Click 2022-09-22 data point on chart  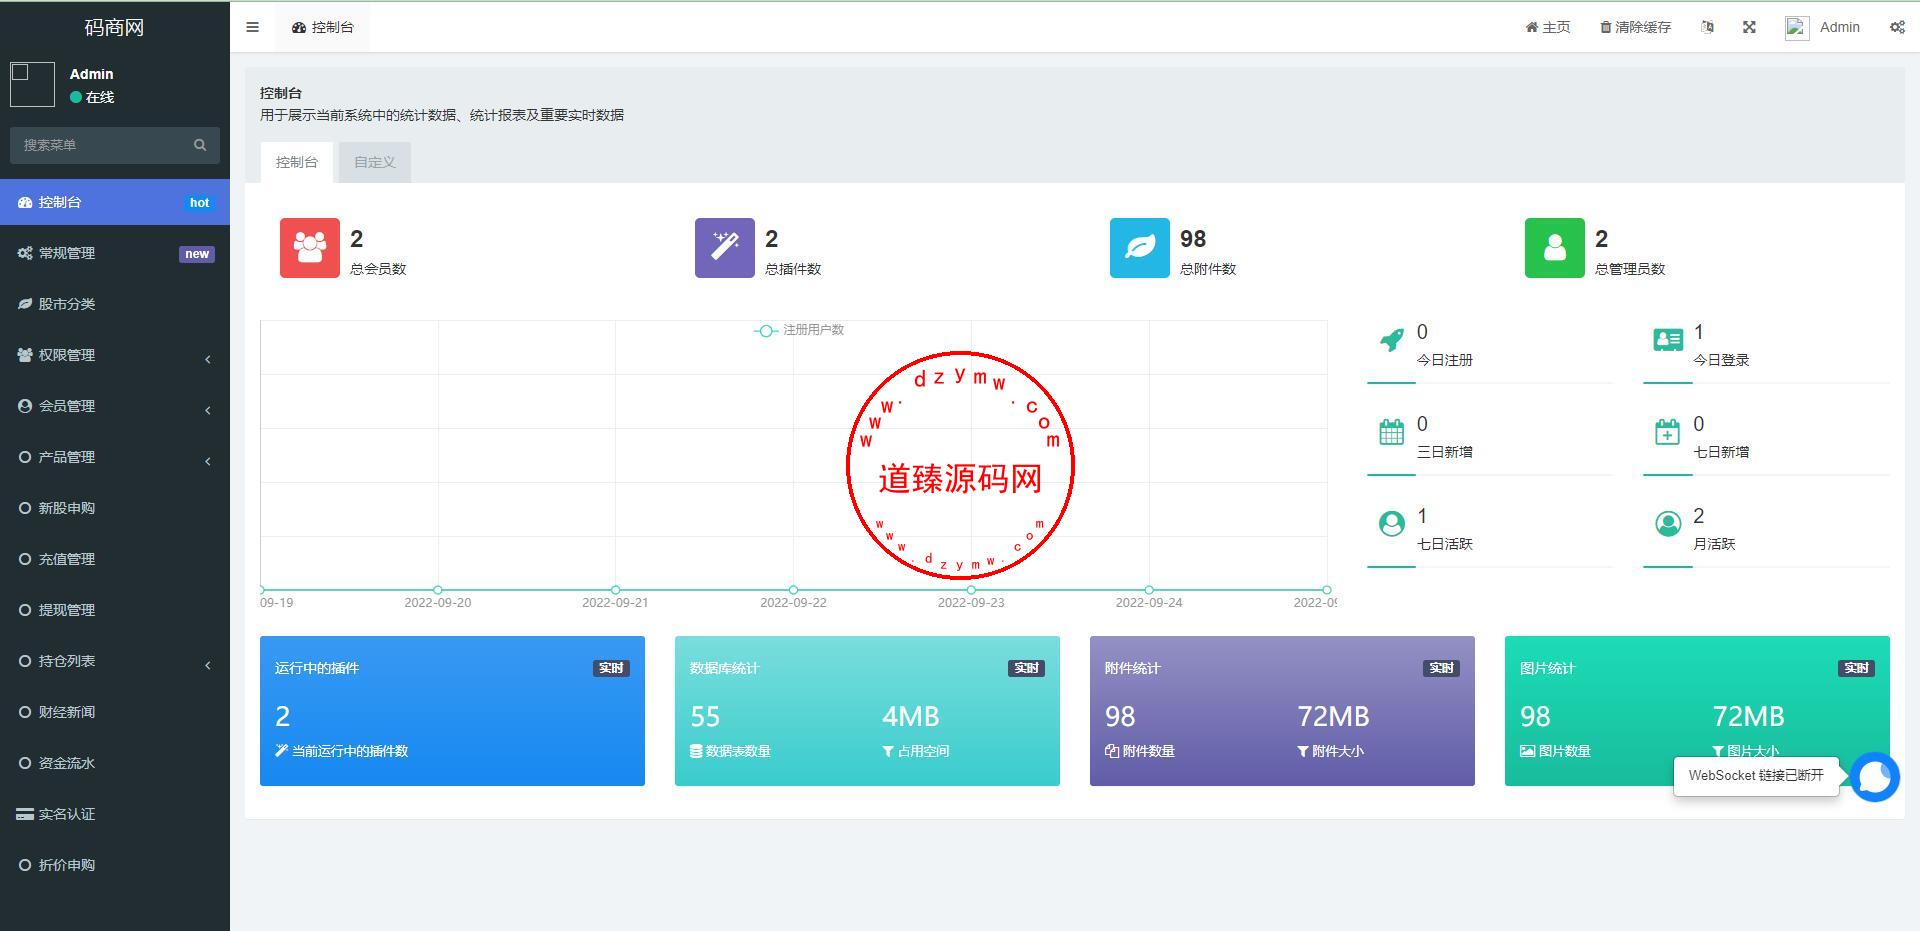tap(793, 590)
